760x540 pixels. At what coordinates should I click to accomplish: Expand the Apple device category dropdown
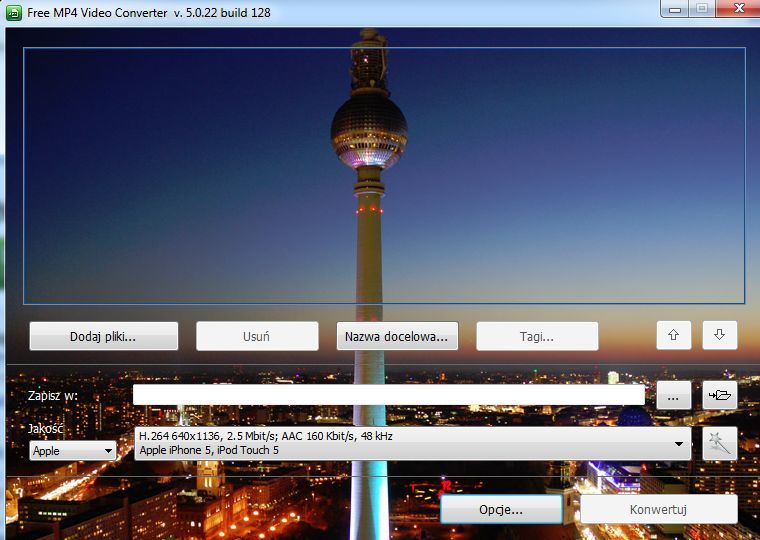(73, 451)
